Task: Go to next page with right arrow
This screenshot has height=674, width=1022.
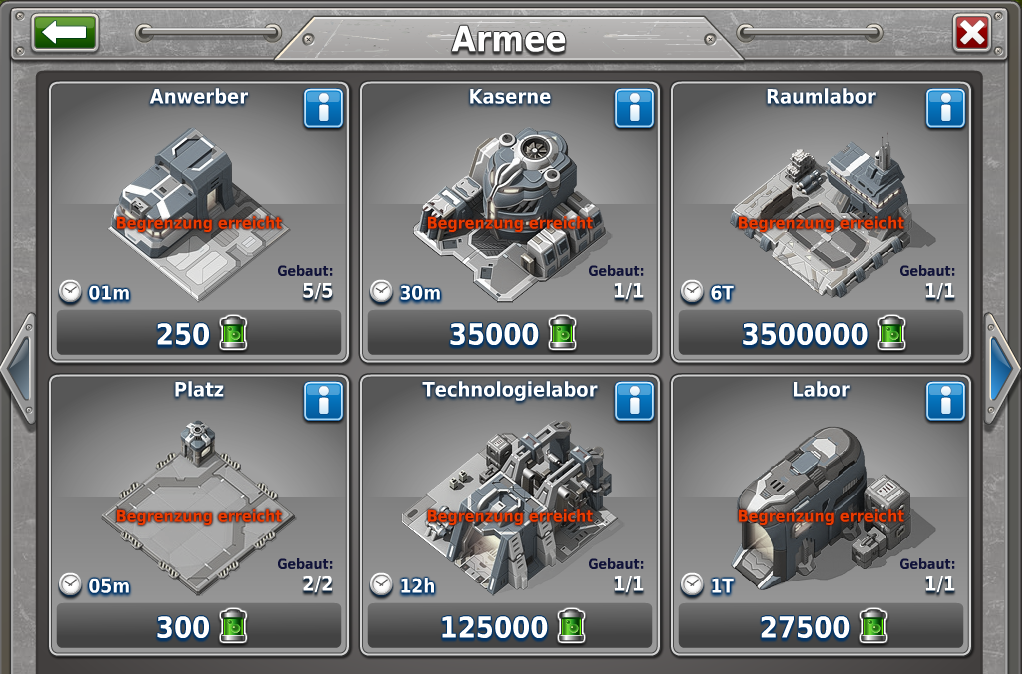Action: [1001, 370]
